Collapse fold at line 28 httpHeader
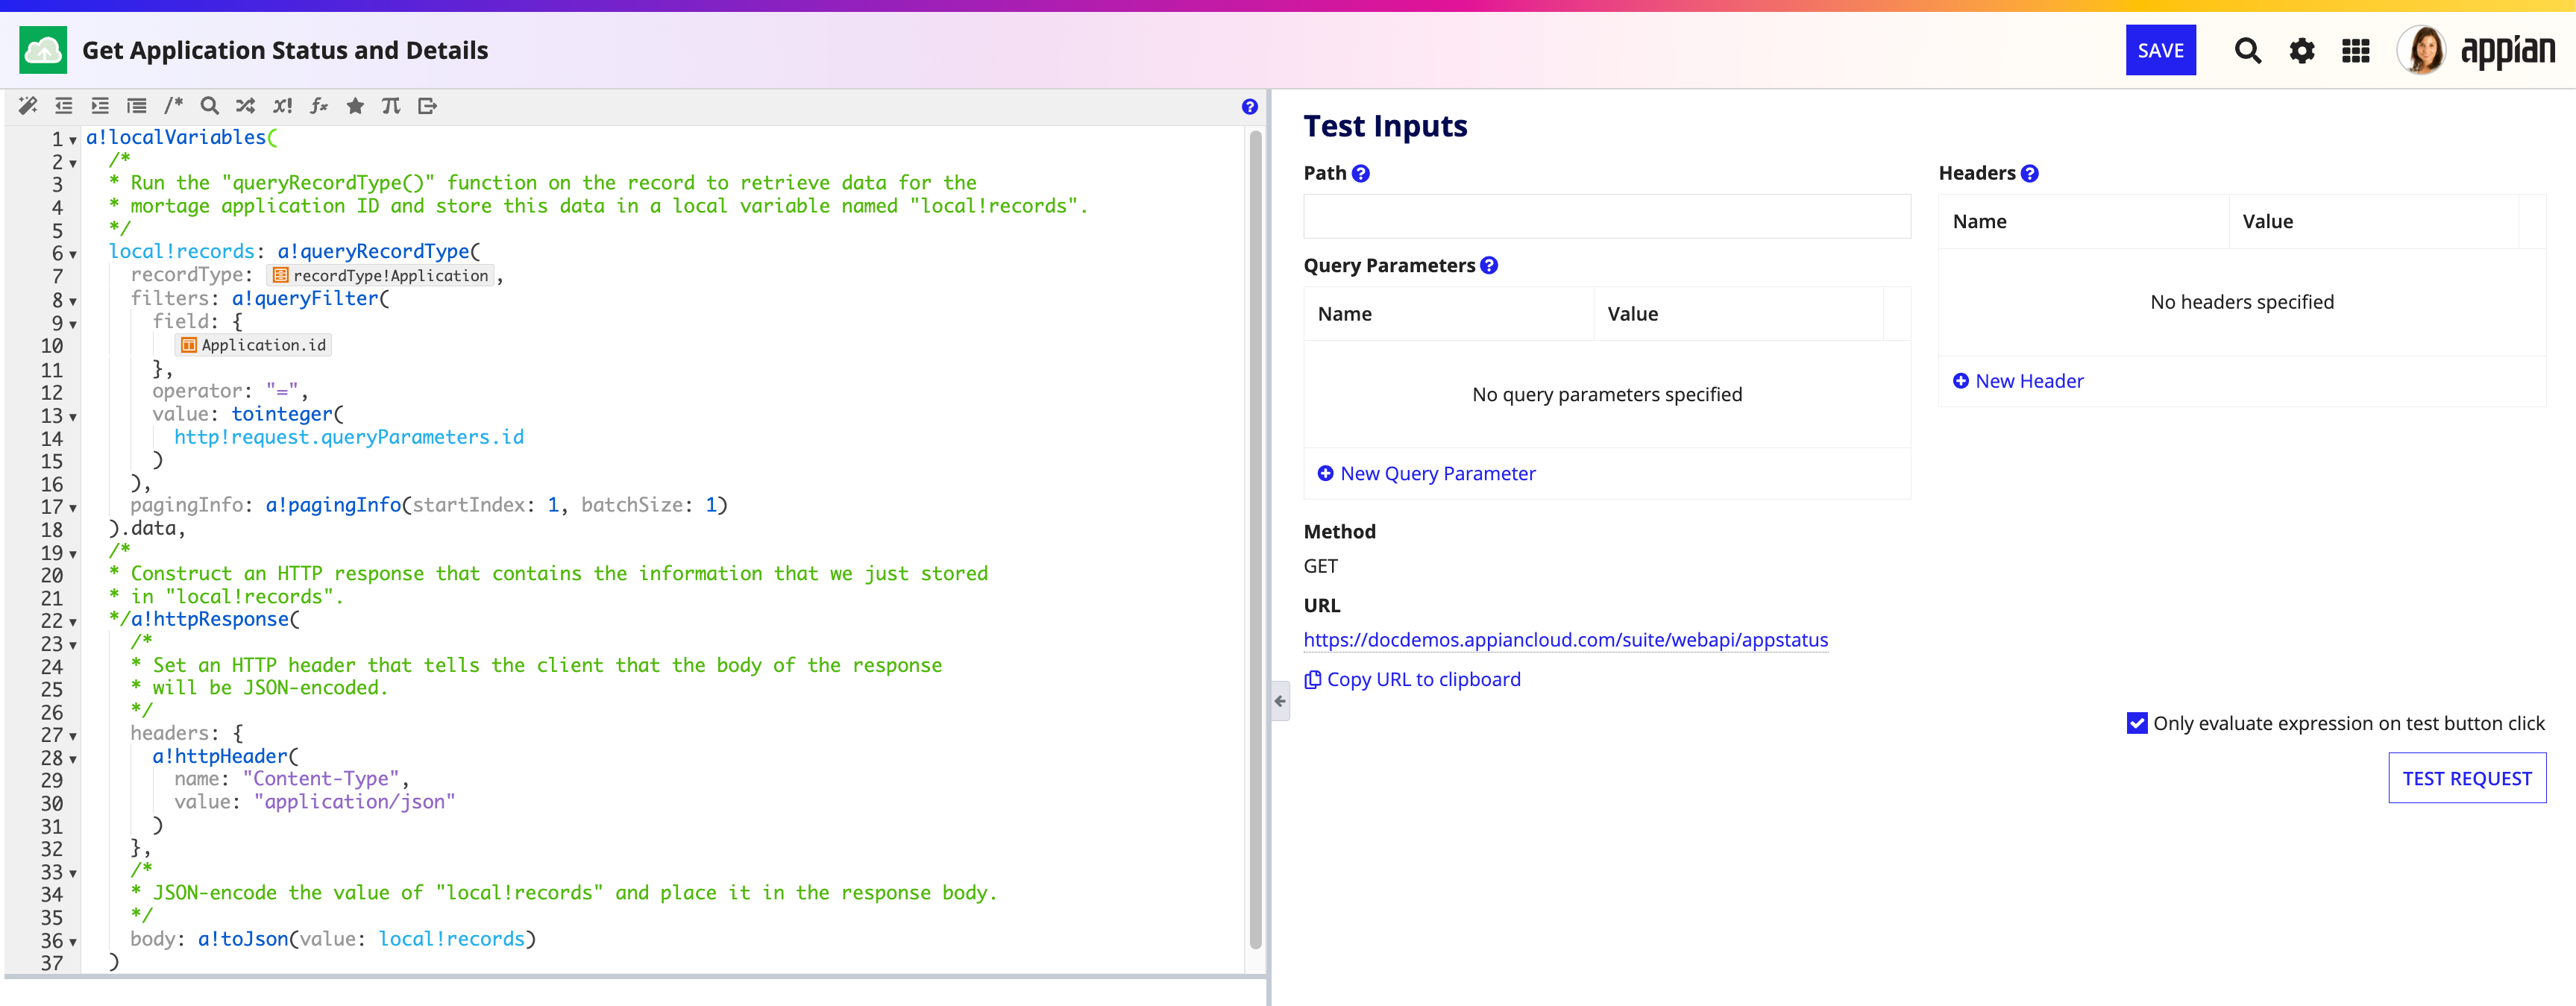The width and height of the screenshot is (2576, 1006). pyautogui.click(x=73, y=760)
